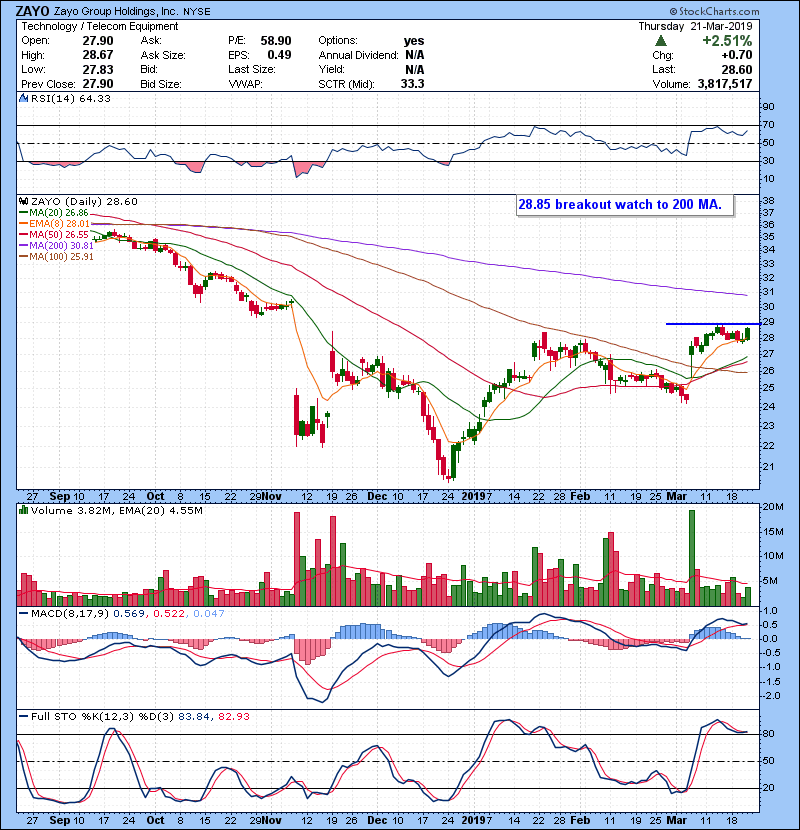Click the NYSE exchange label
The width and height of the screenshot is (800, 830).
point(197,12)
